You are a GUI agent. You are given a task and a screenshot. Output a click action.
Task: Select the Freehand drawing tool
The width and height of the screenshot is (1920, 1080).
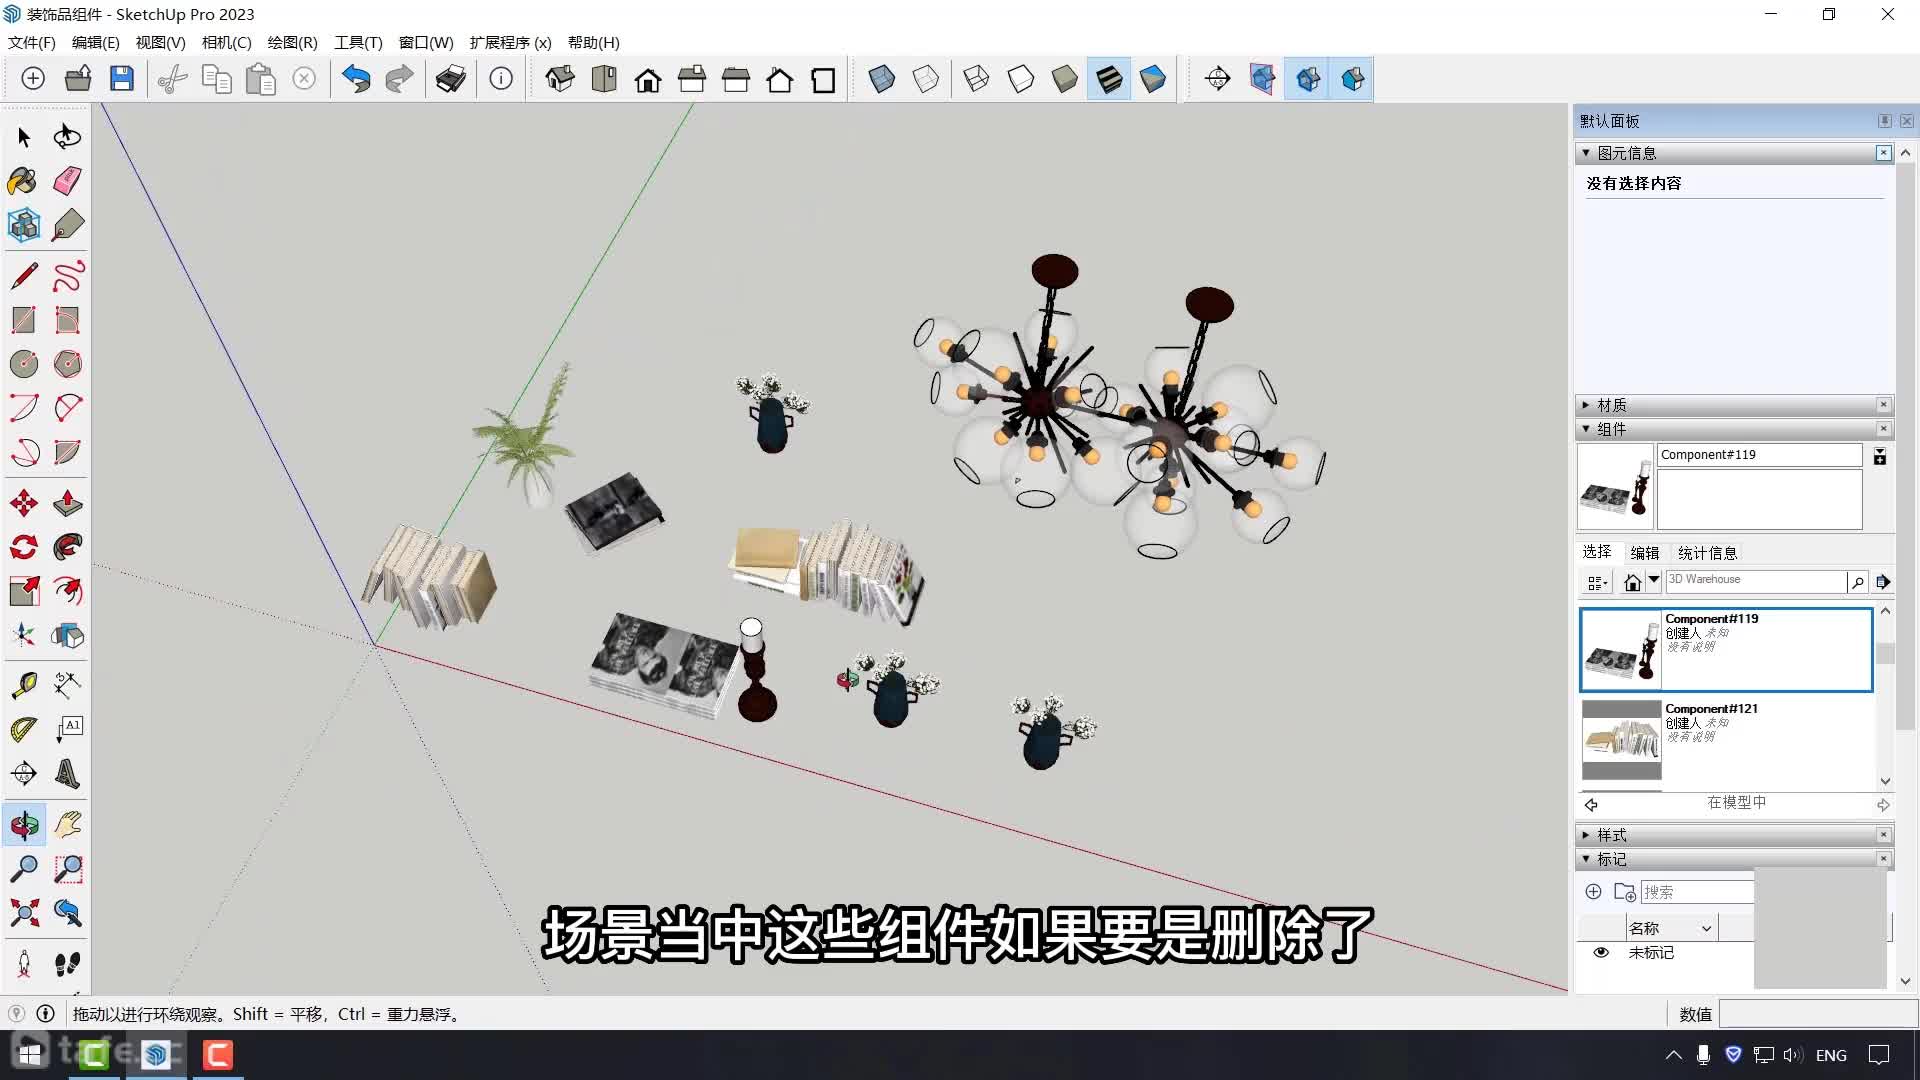click(x=68, y=275)
